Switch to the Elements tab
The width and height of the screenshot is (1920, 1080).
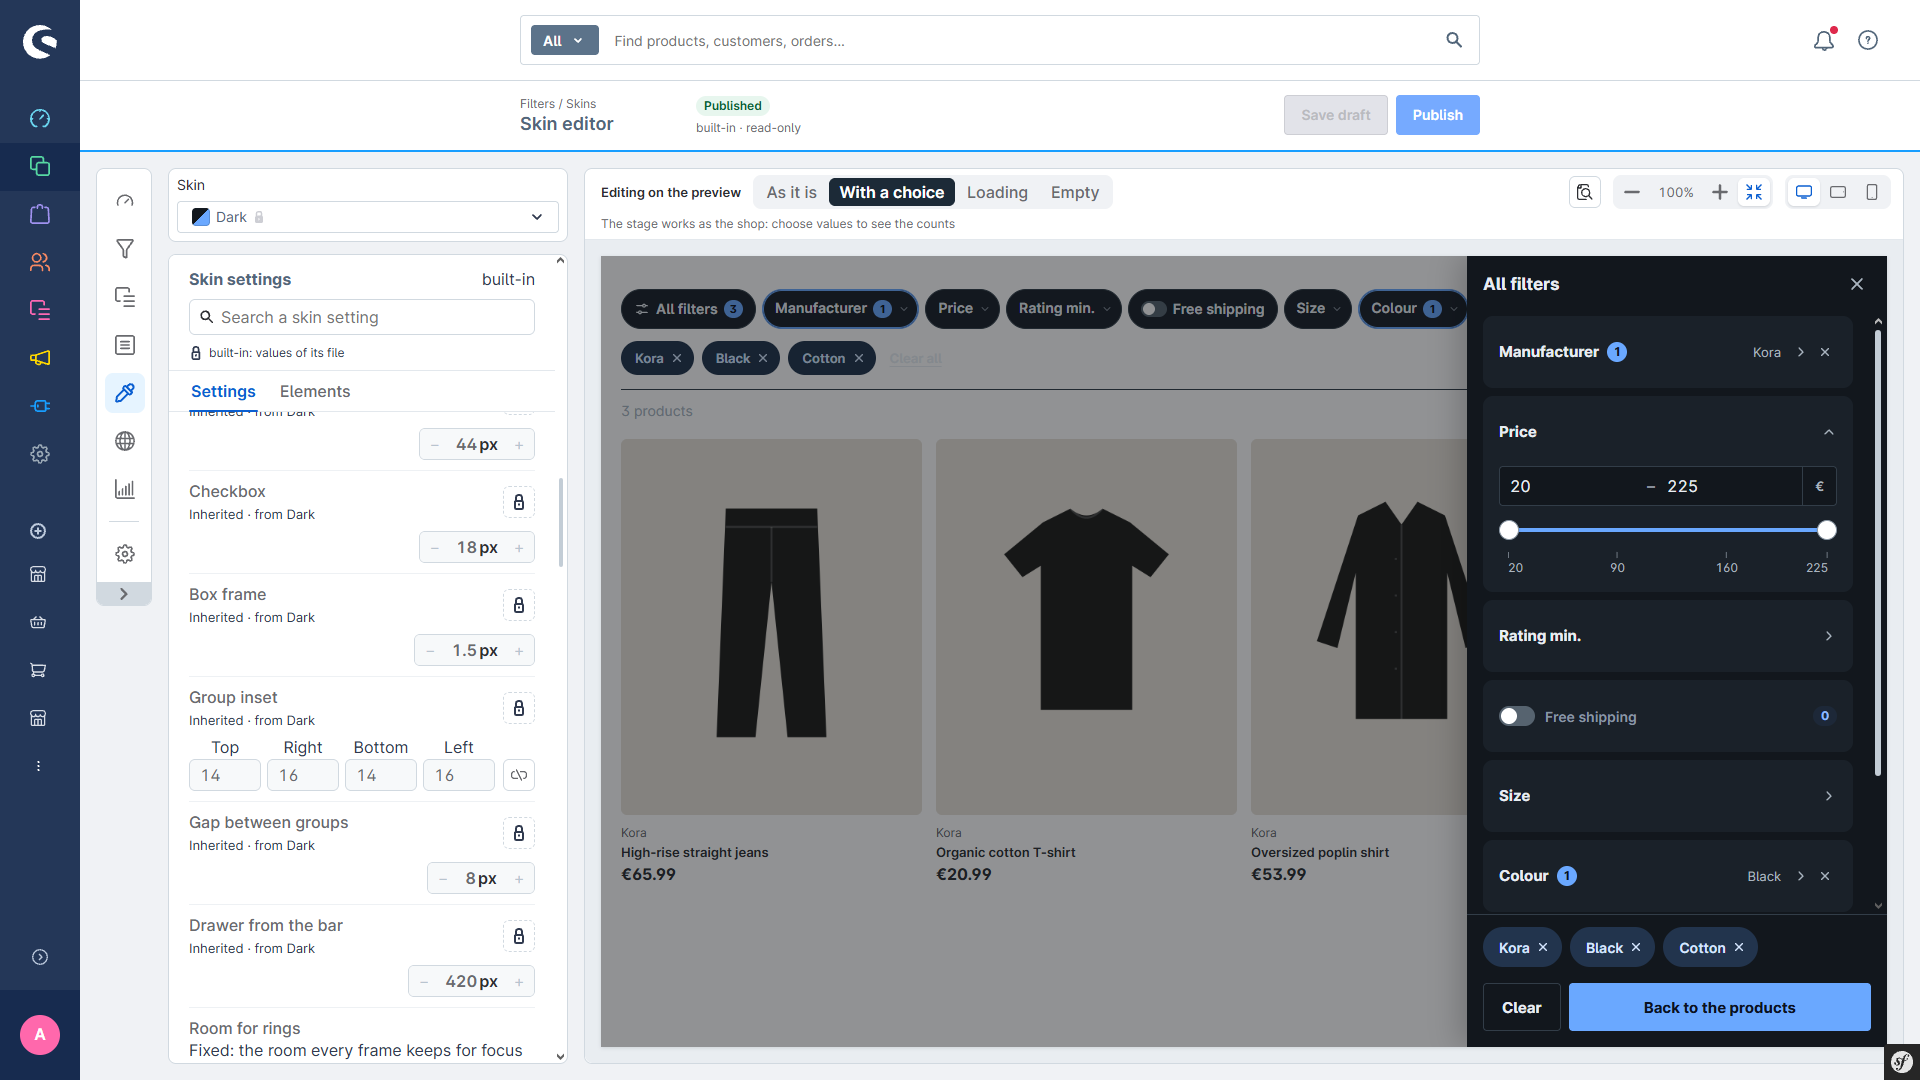click(315, 392)
